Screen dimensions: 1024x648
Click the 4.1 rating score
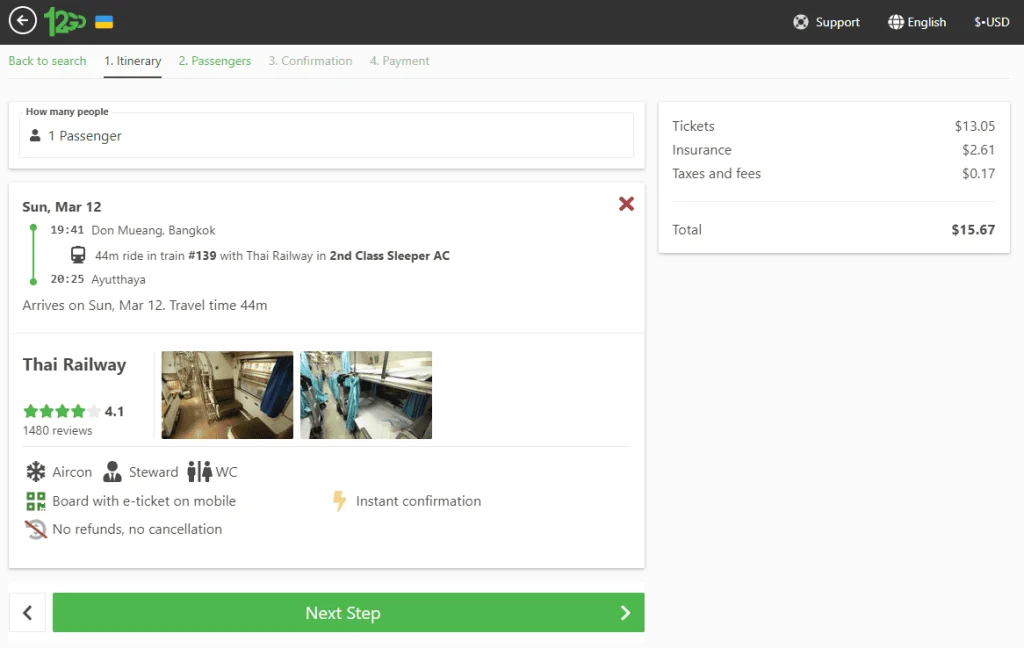pyautogui.click(x=114, y=412)
